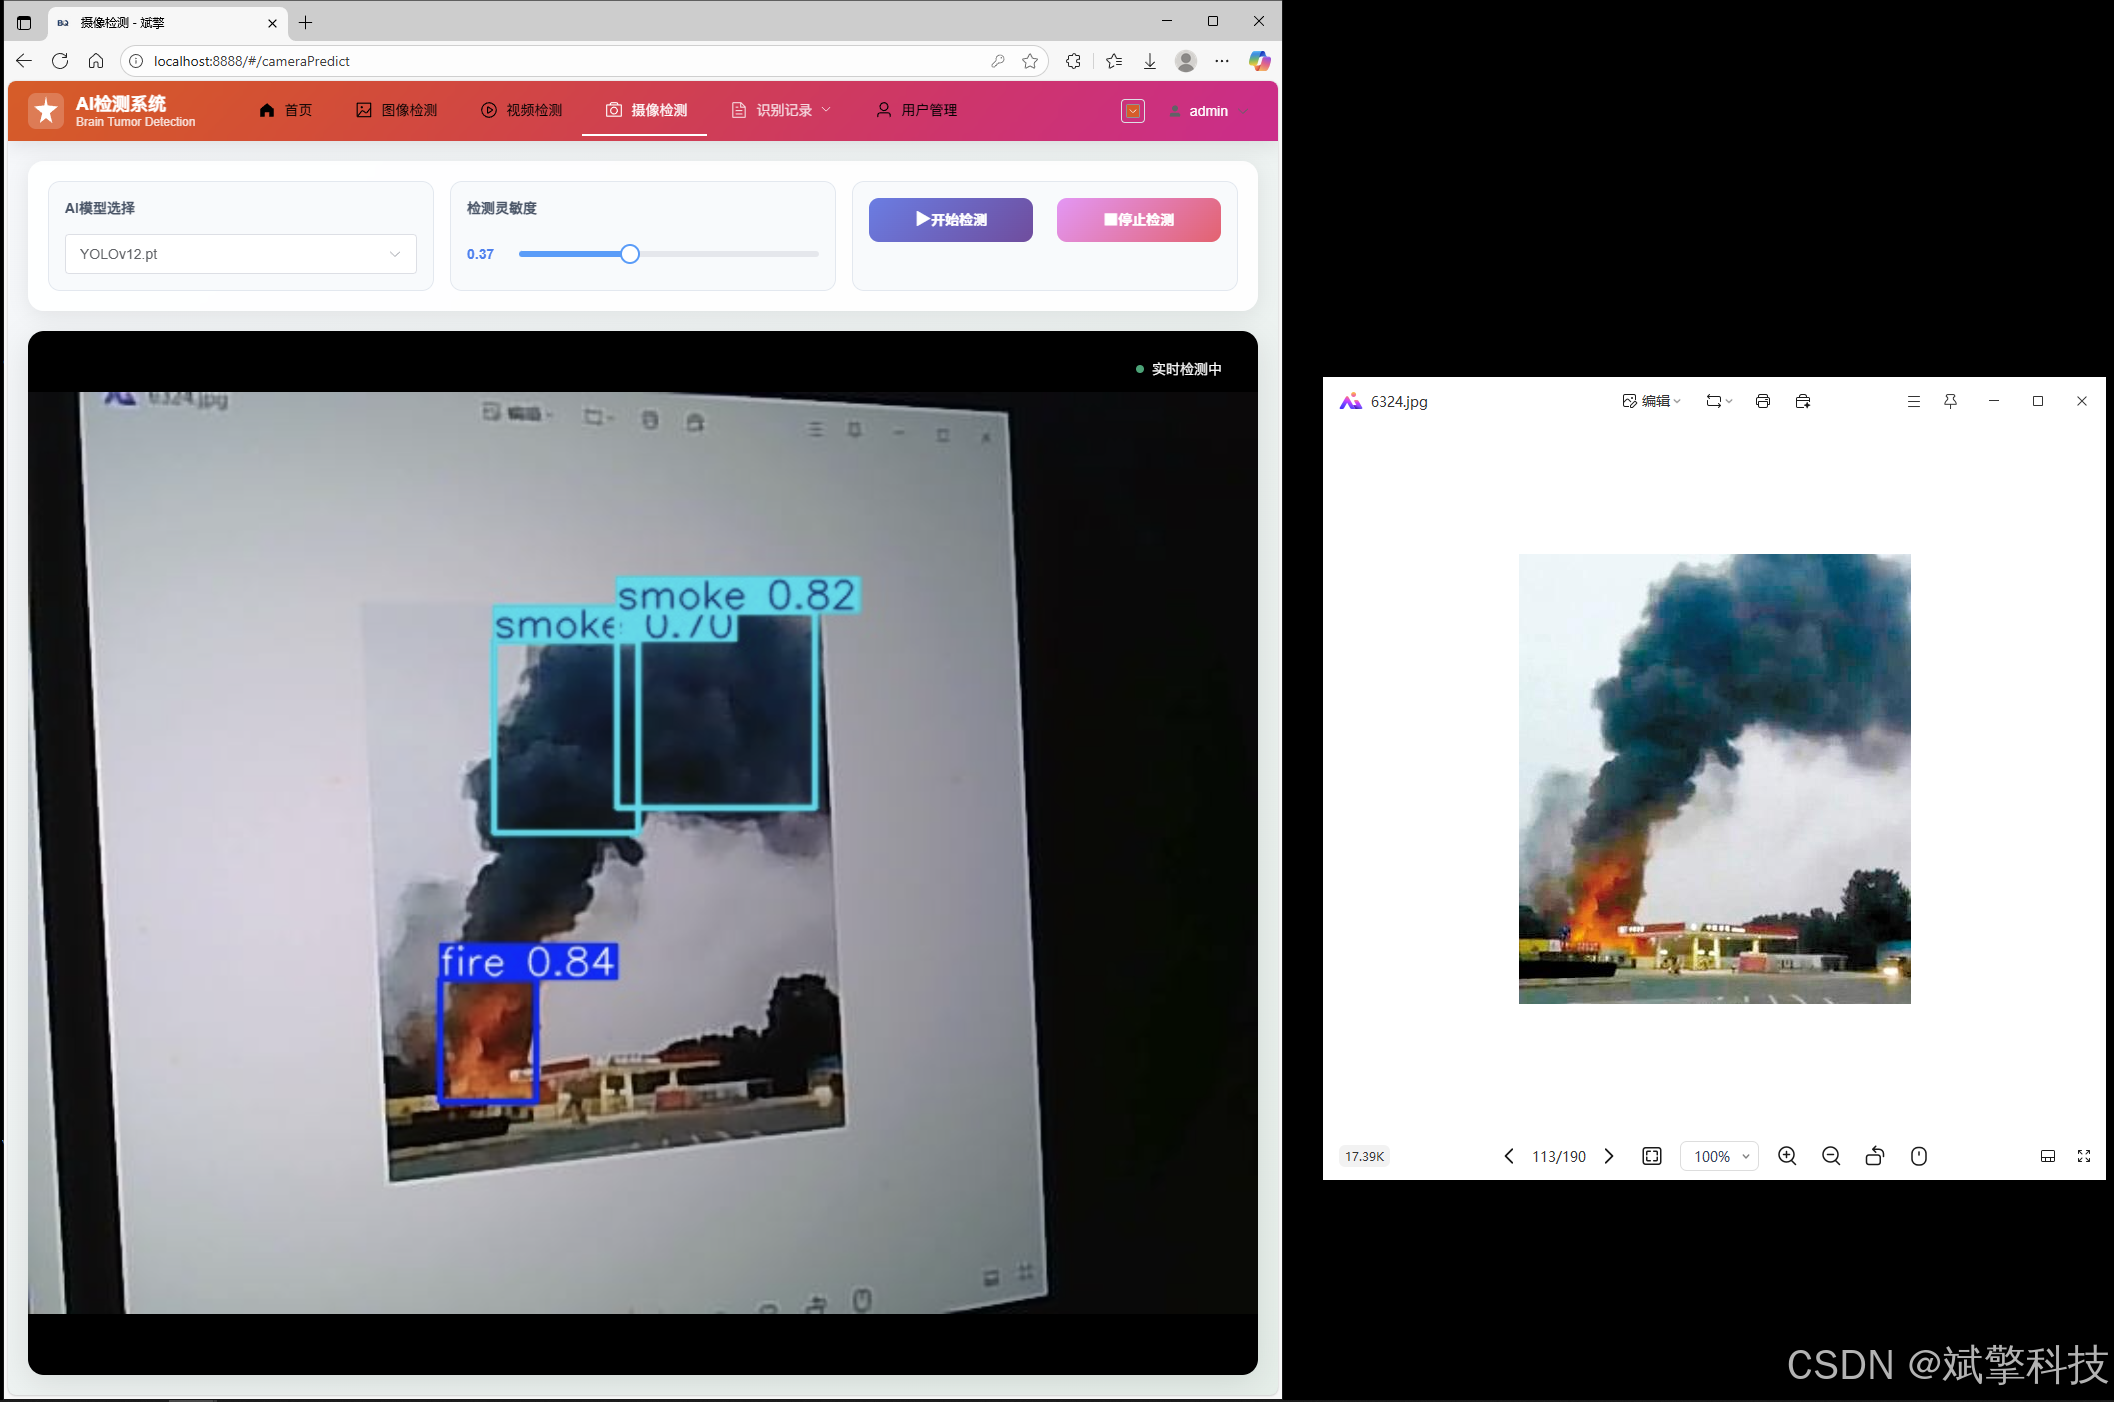Viewport: 2114px width, 1402px height.
Task: Rotate the image with rotate icon
Action: [x=1875, y=1156]
